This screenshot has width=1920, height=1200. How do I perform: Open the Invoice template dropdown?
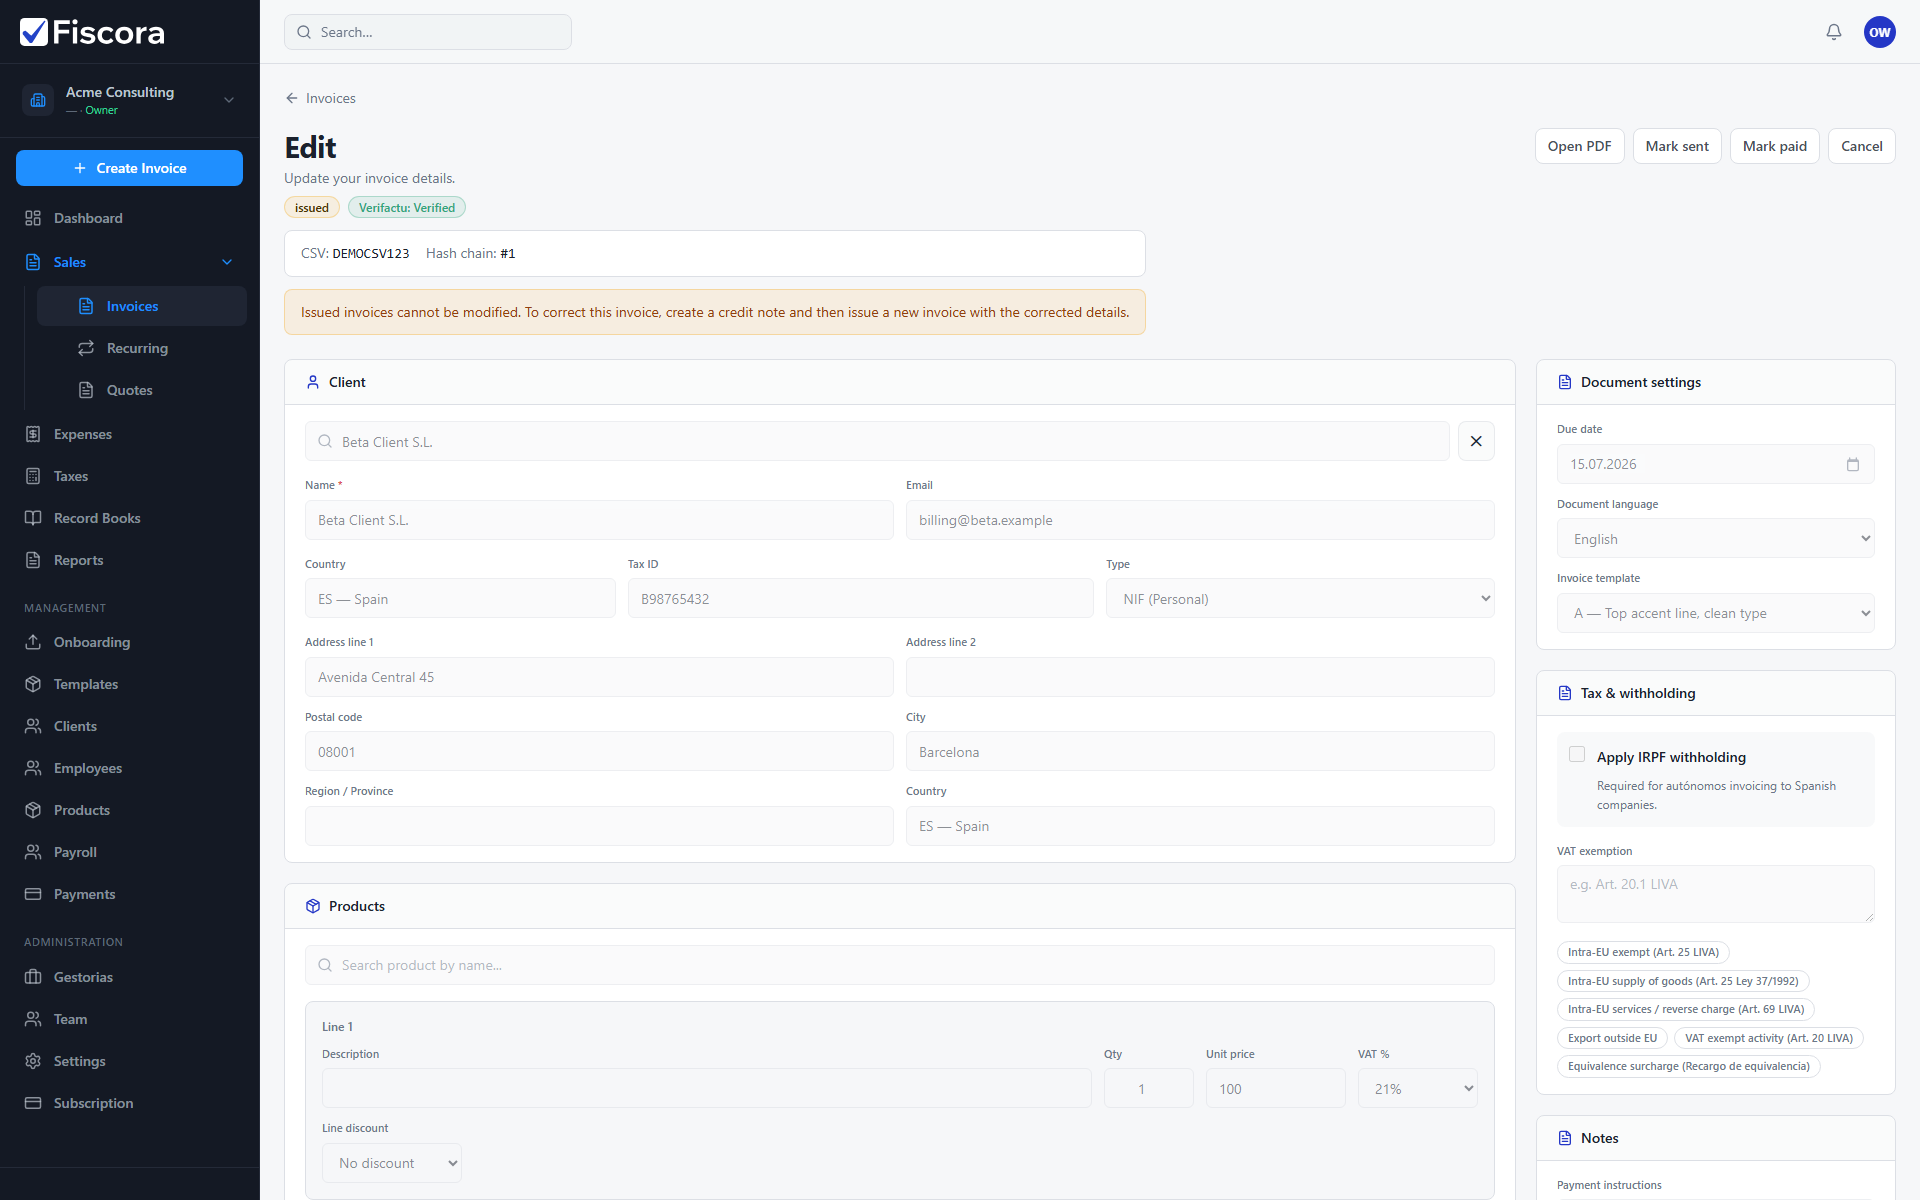pyautogui.click(x=1716, y=613)
